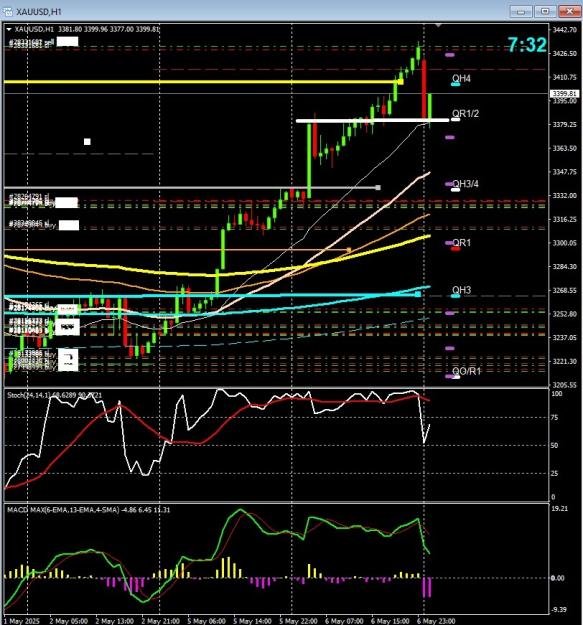
Task: Click the cyan QH3 level marker
Action: (455, 296)
